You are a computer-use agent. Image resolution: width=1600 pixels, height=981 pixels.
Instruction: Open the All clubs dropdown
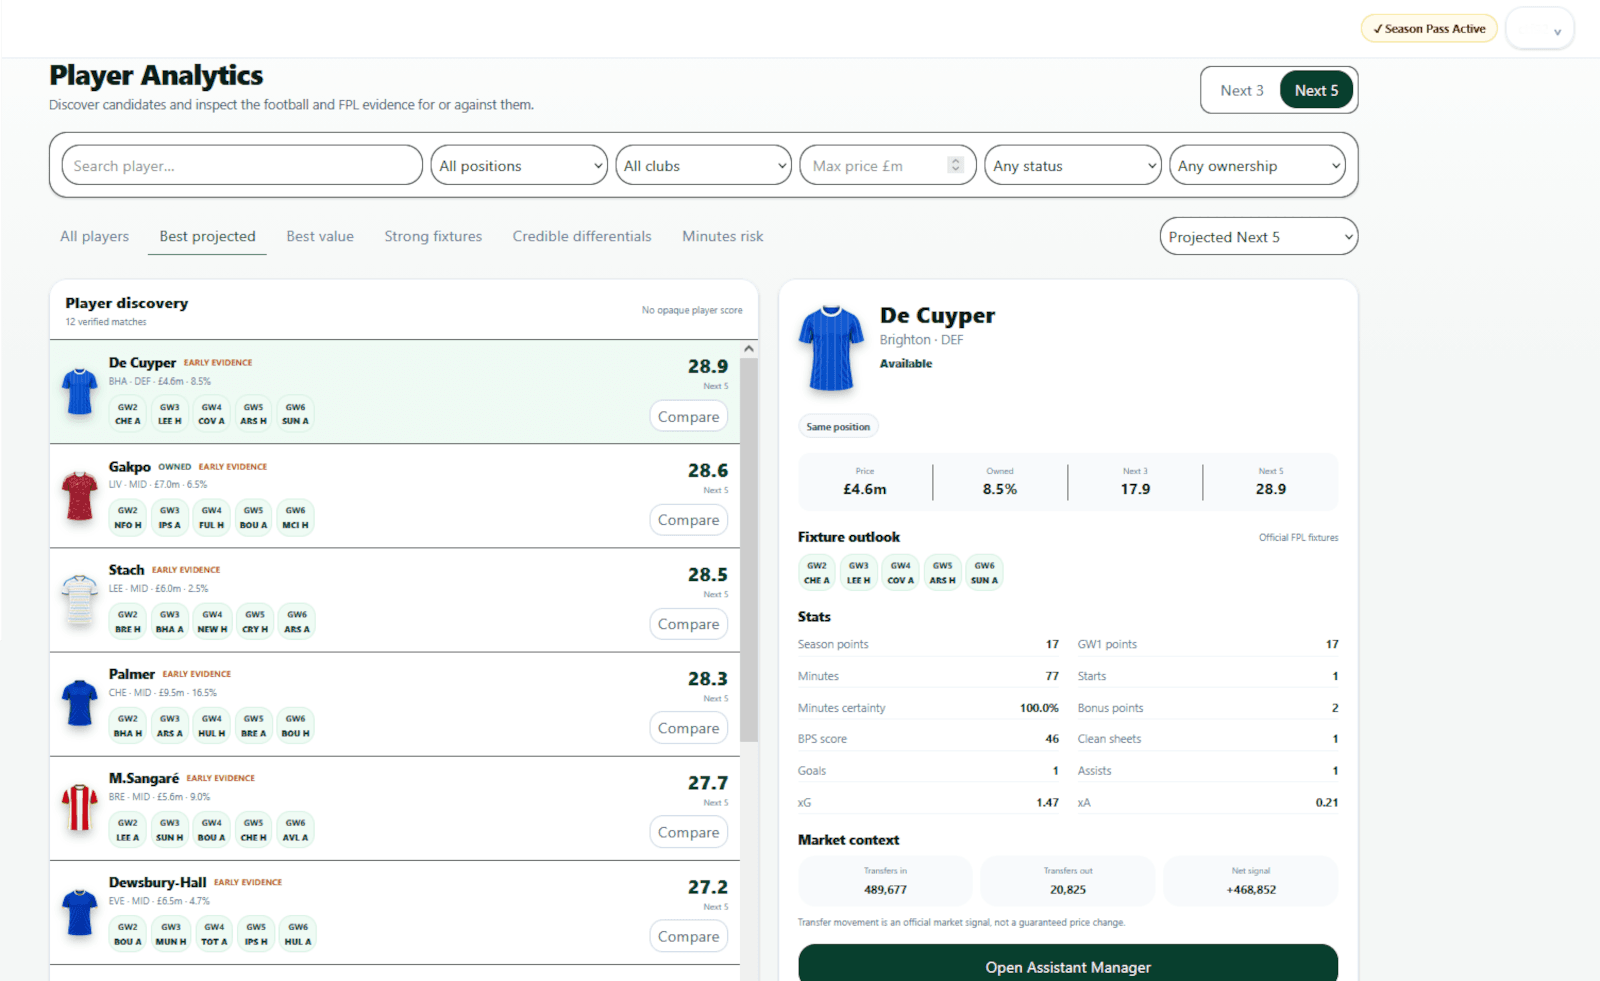(703, 165)
